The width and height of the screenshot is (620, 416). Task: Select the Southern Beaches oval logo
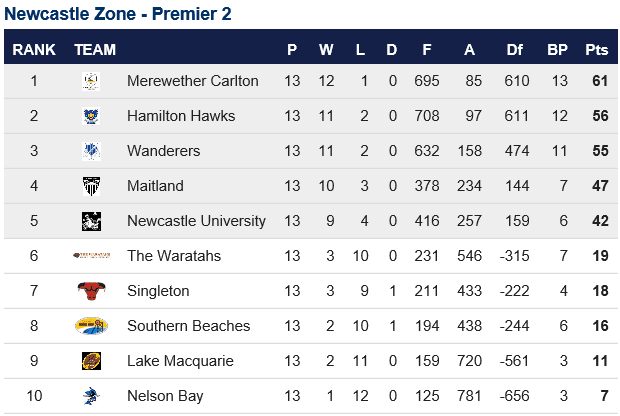(x=91, y=326)
